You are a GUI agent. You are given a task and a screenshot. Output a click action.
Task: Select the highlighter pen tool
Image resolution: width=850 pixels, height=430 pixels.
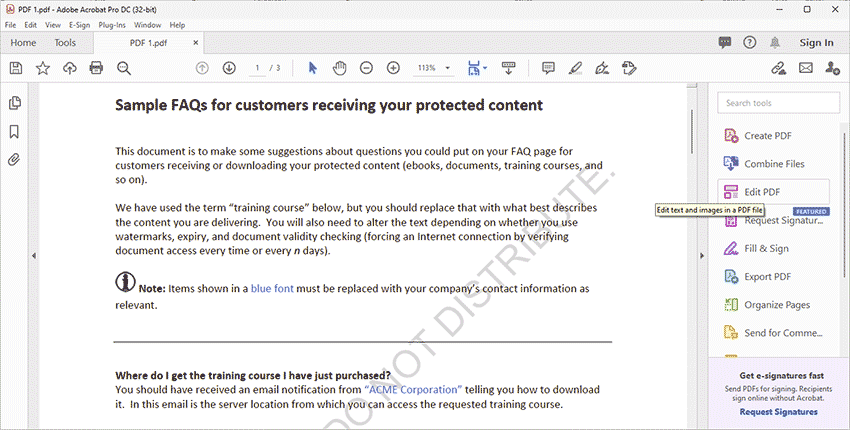tap(575, 68)
